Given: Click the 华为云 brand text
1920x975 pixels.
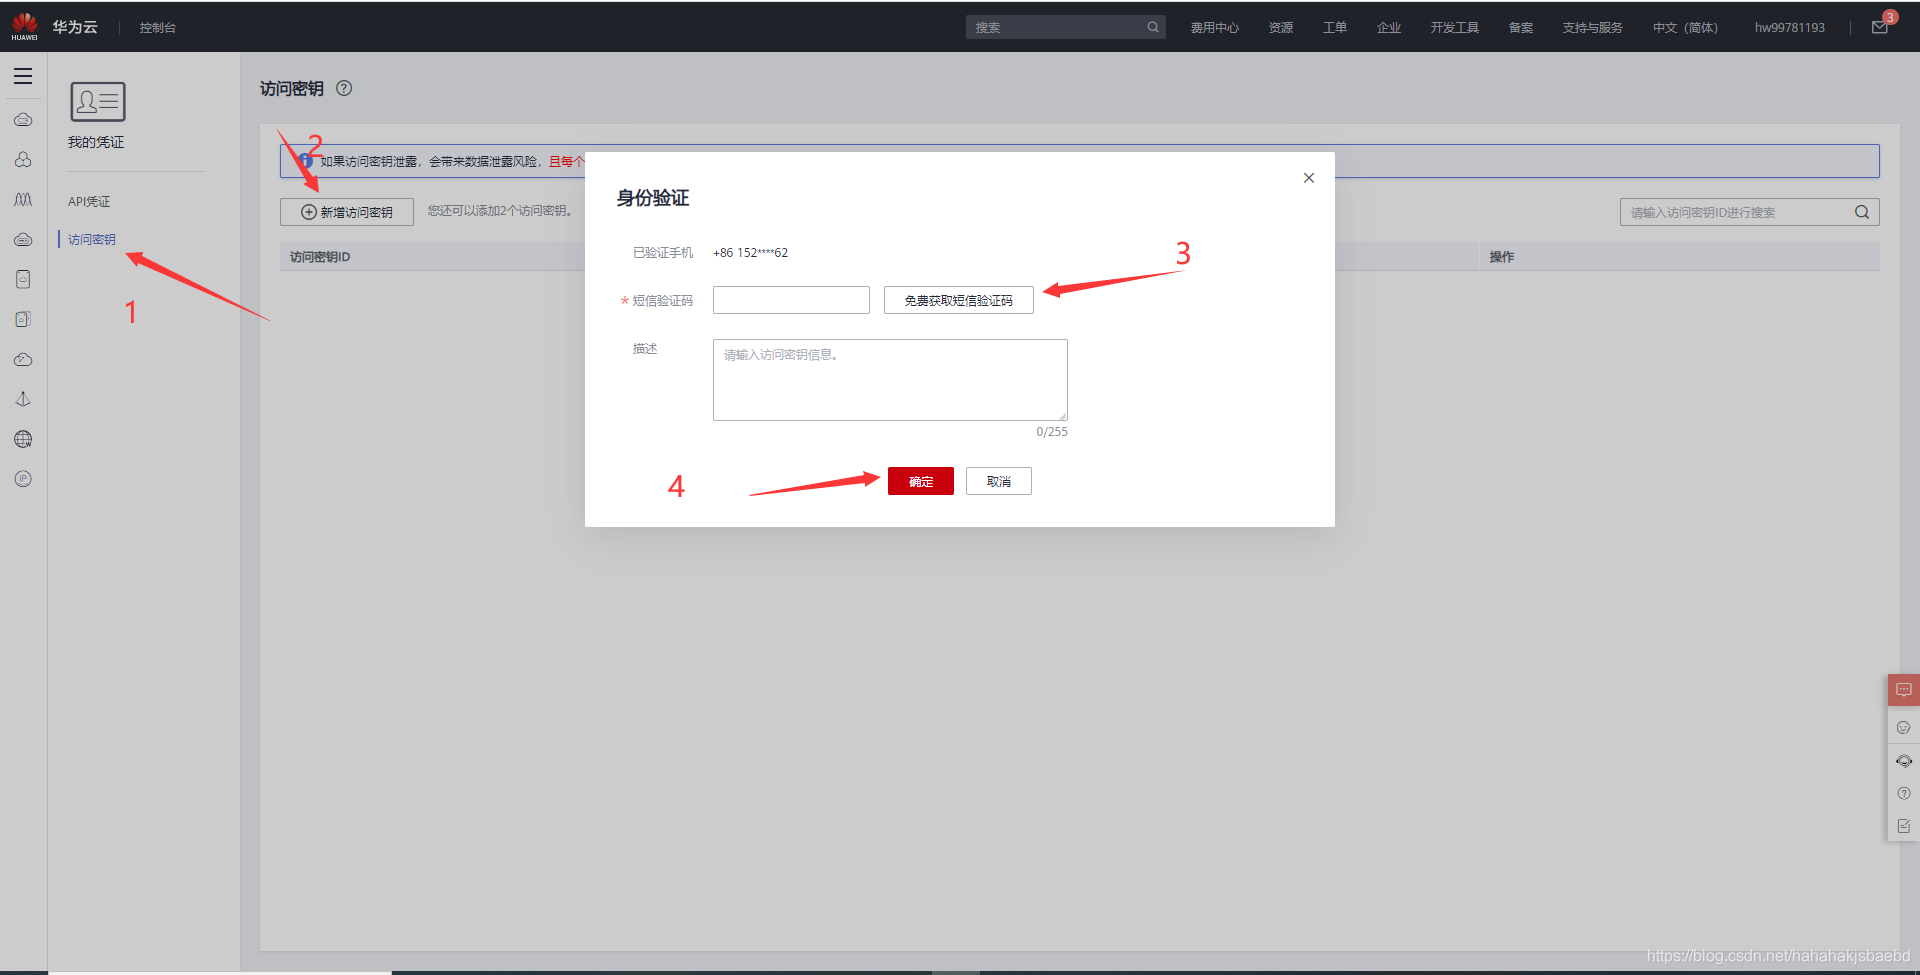Looking at the screenshot, I should pyautogui.click(x=75, y=27).
